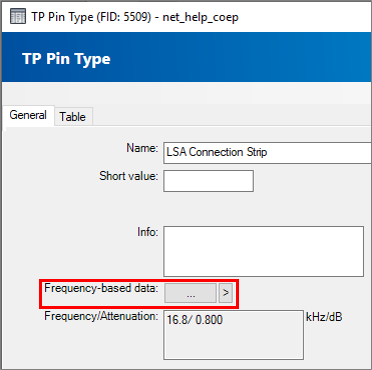Click the Frequency-based data label

coord(101,288)
